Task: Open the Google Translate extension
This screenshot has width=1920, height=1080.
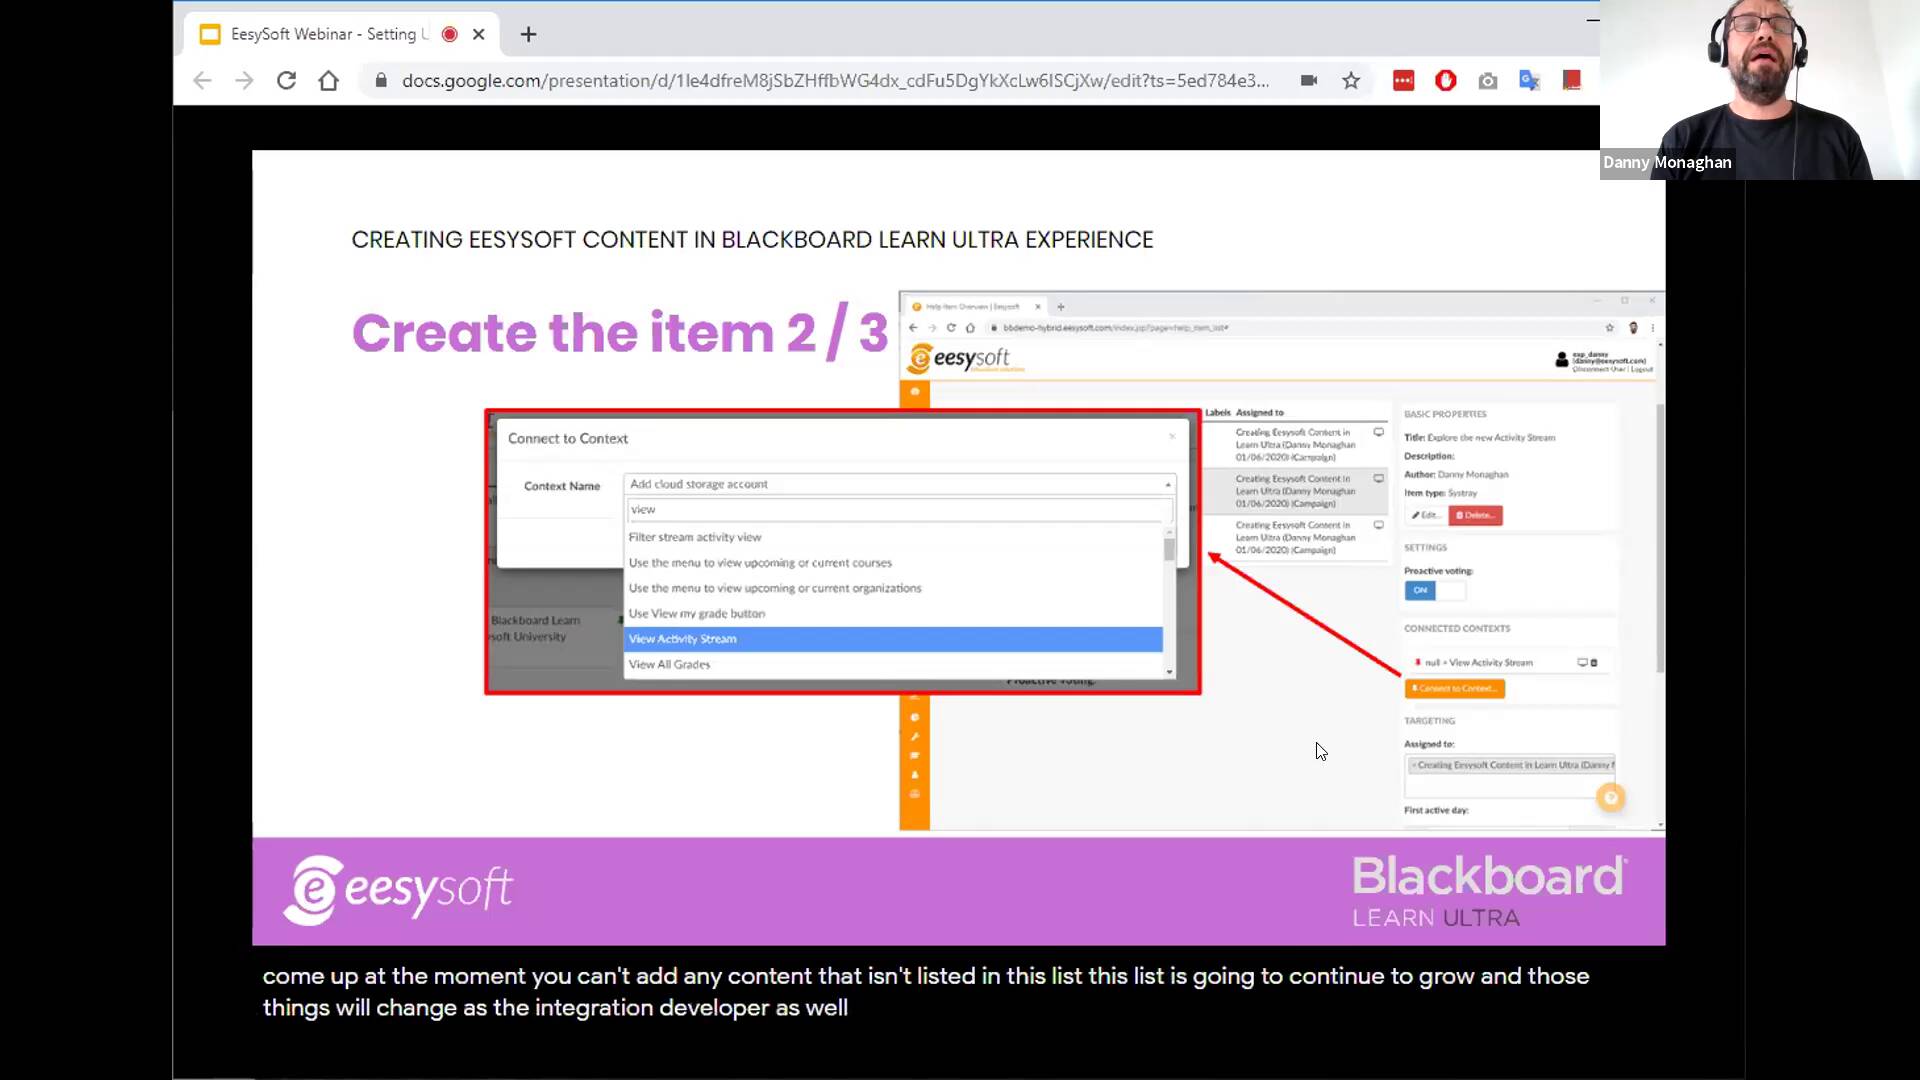Action: point(1529,81)
